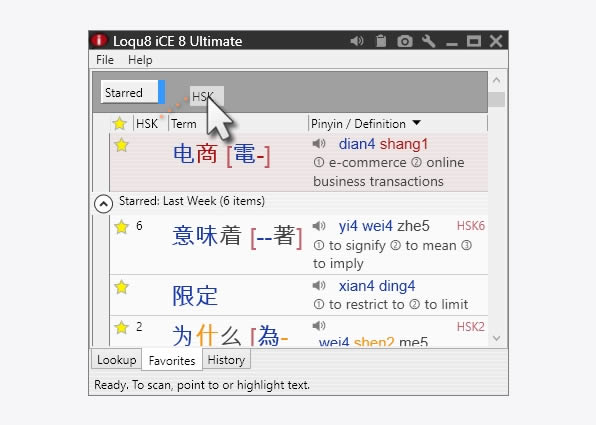This screenshot has width=596, height=425.
Task: Maximize the Loqu8 iCE window
Action: (x=474, y=41)
